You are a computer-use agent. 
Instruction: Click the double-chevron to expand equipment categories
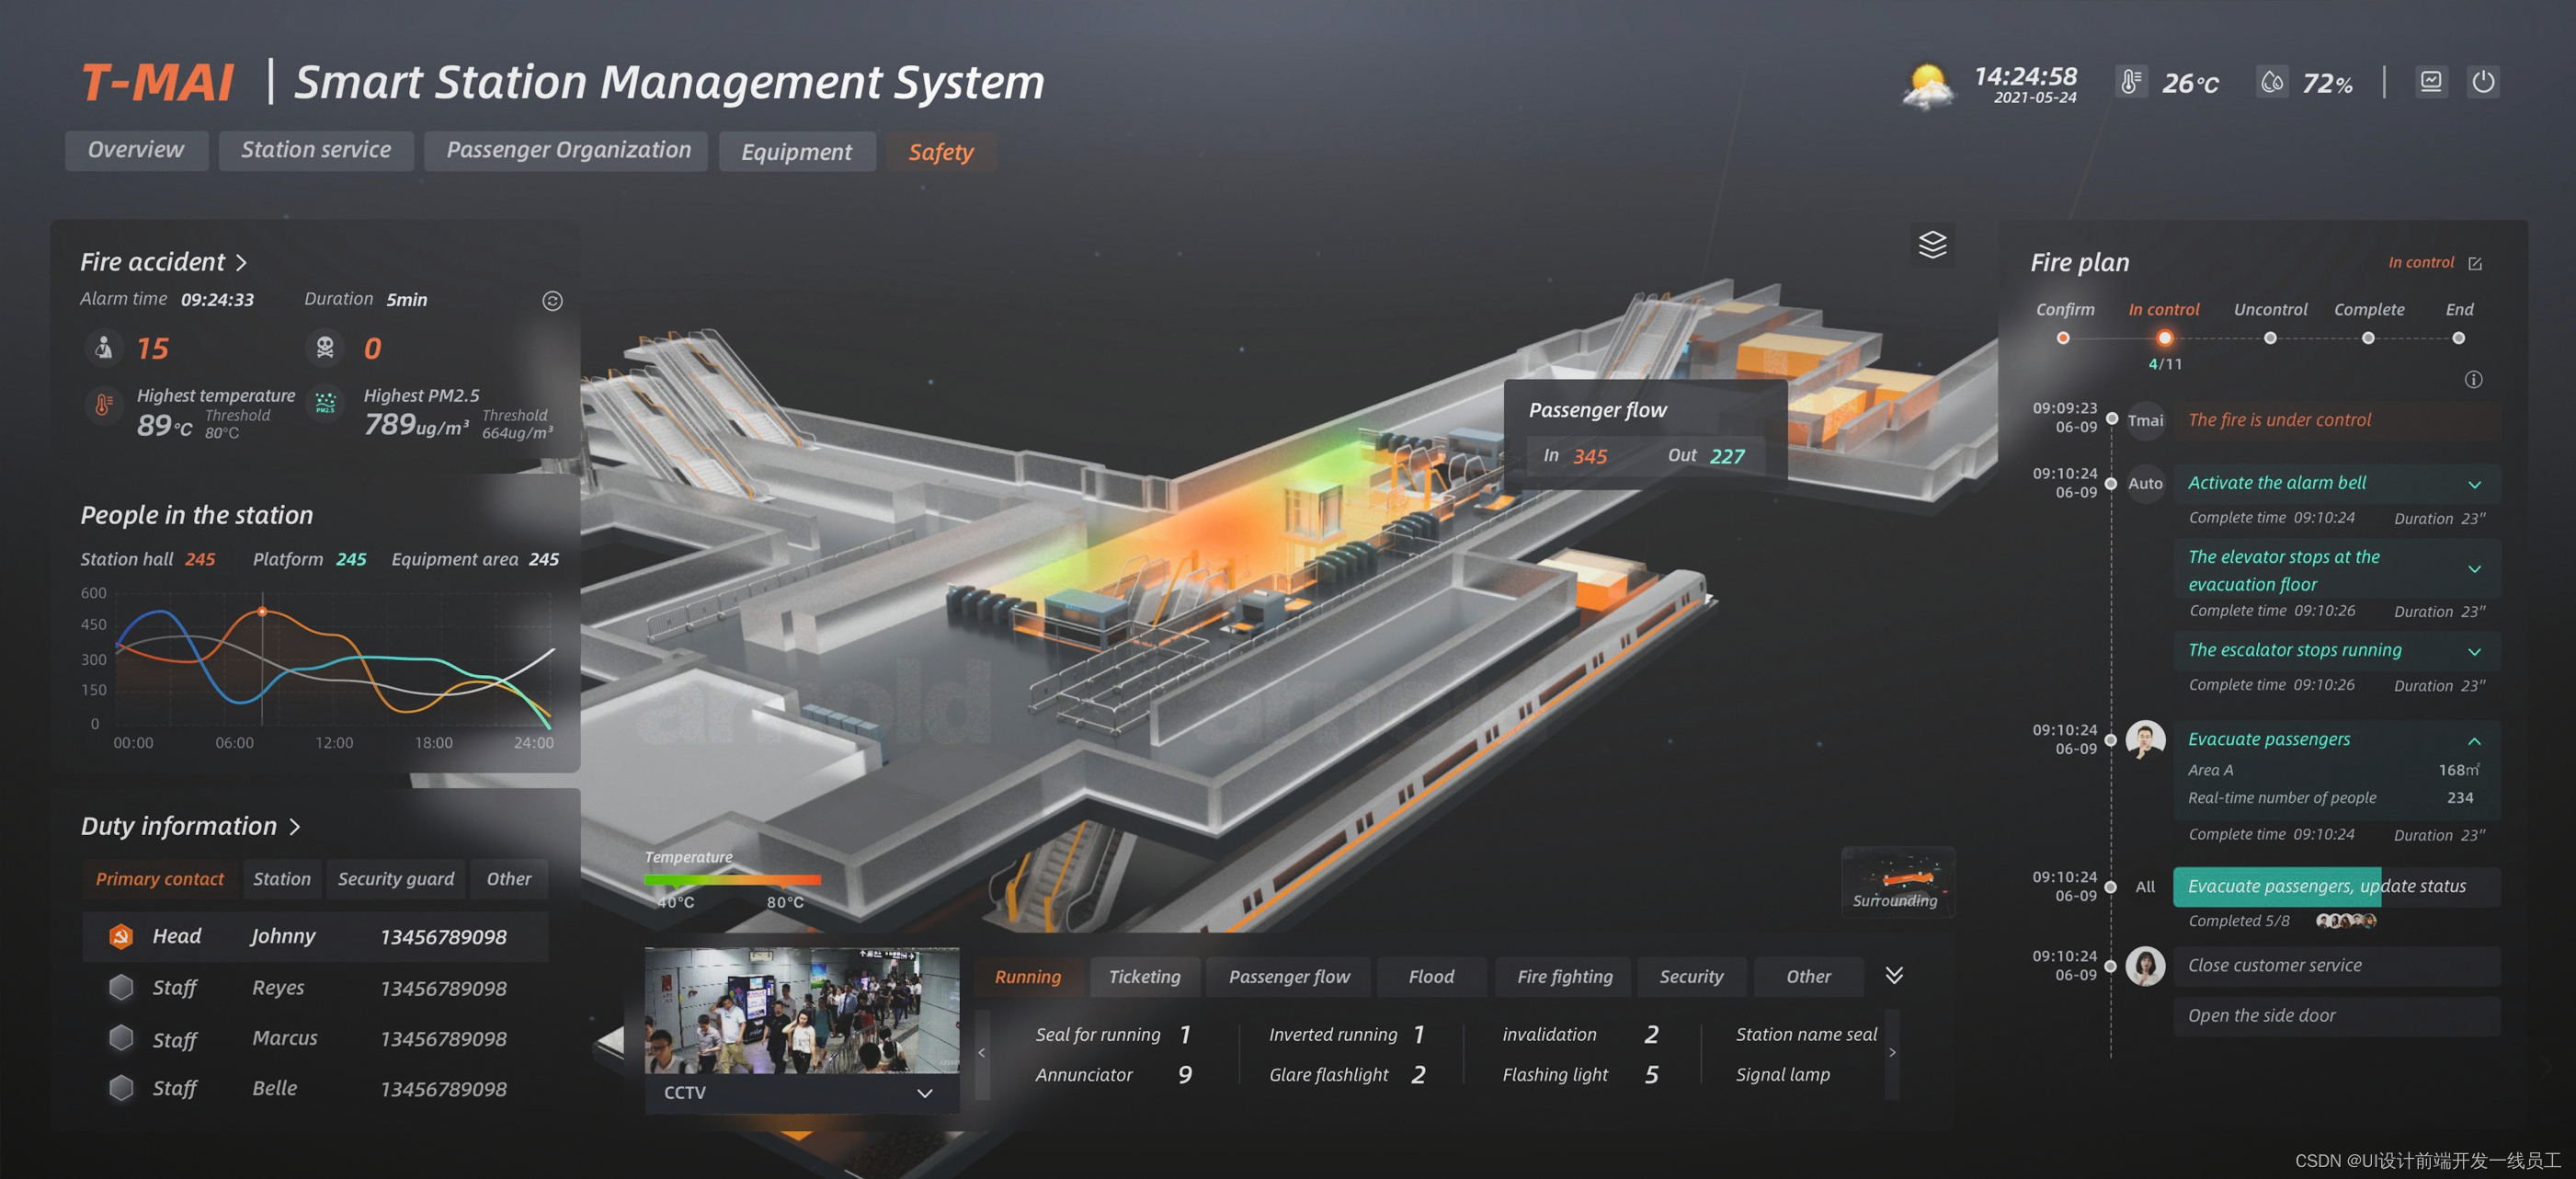click(1894, 975)
